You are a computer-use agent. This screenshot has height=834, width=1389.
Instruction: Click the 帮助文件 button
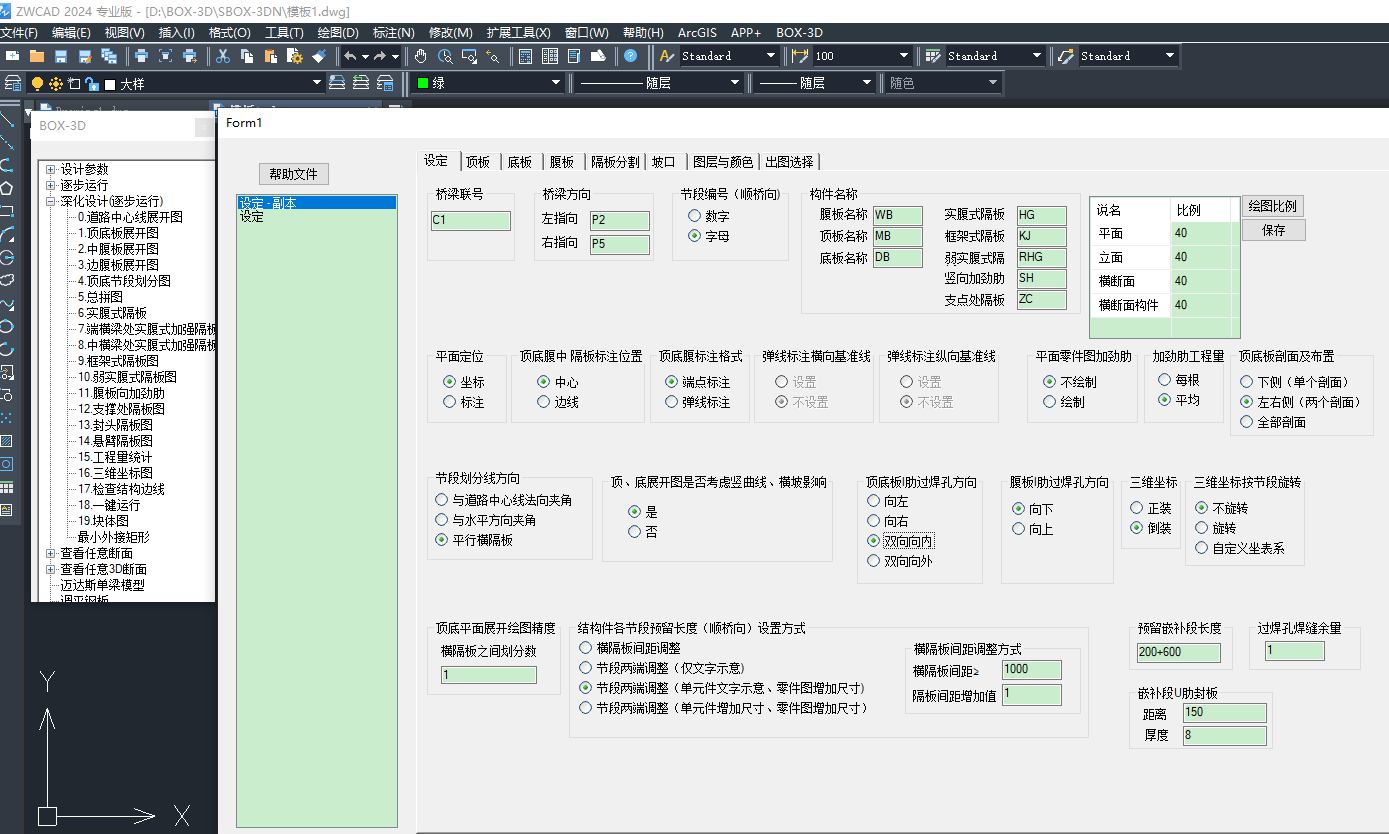tap(293, 174)
